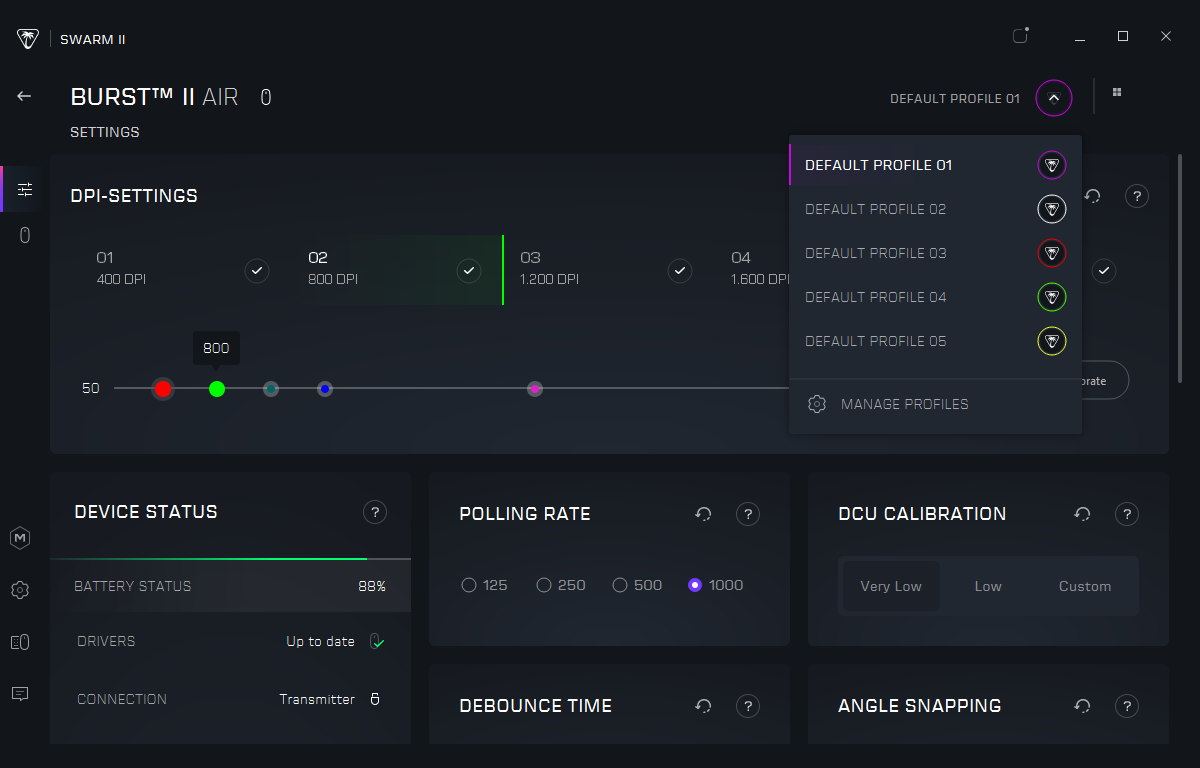This screenshot has height=768, width=1200.
Task: Click the red DPI slider handle
Action: pos(163,389)
